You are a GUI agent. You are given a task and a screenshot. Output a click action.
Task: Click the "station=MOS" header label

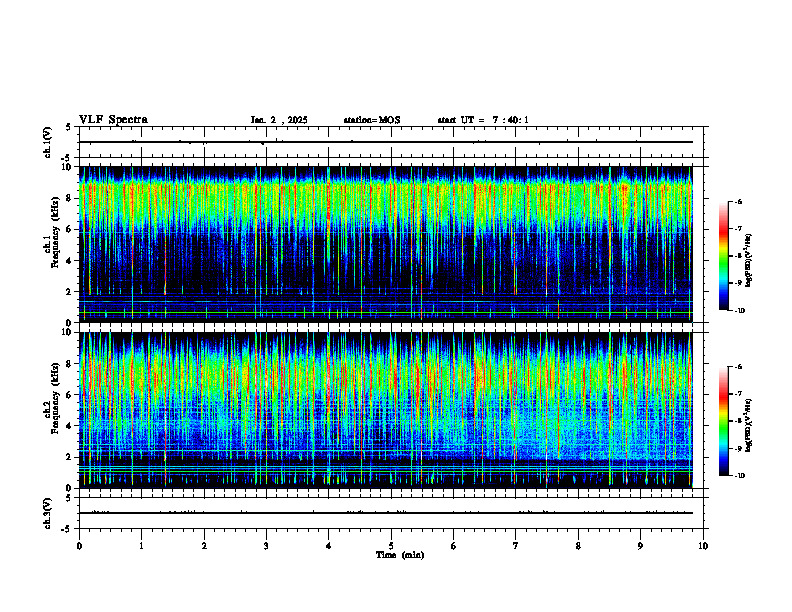(372, 120)
